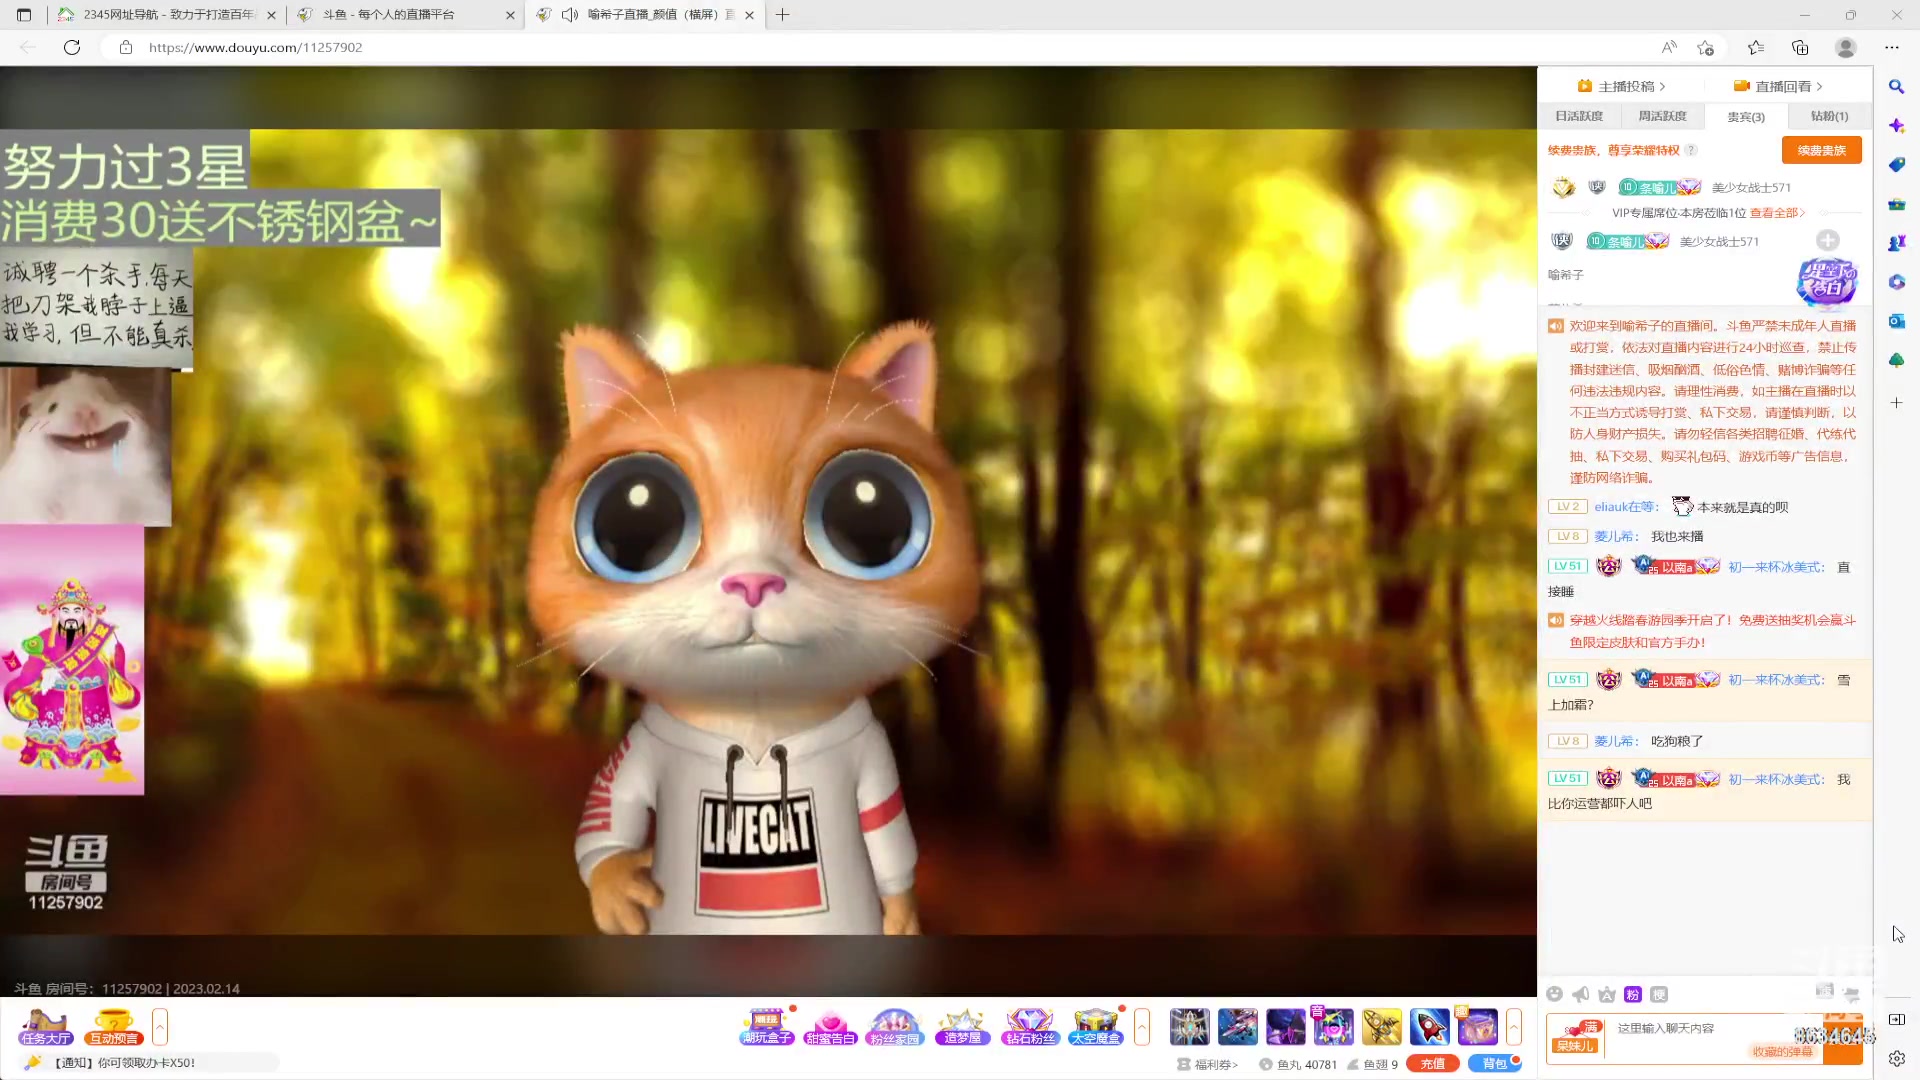Open the 钻石粉丝 diamond fans icon

1030,1026
